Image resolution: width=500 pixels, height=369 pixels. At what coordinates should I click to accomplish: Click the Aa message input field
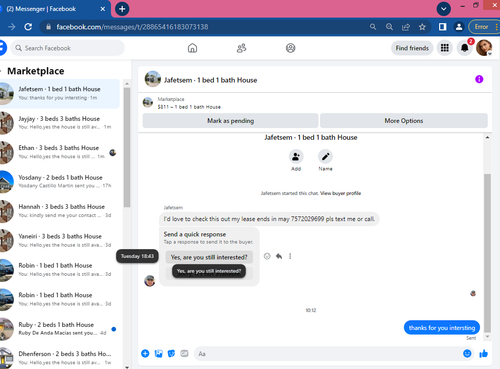point(328,354)
